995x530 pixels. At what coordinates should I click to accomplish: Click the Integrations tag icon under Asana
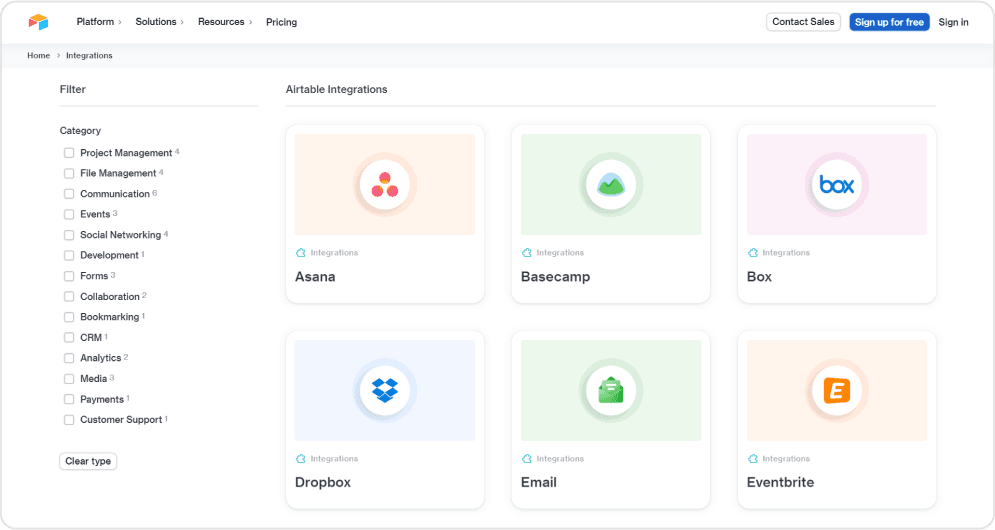pyautogui.click(x=301, y=253)
